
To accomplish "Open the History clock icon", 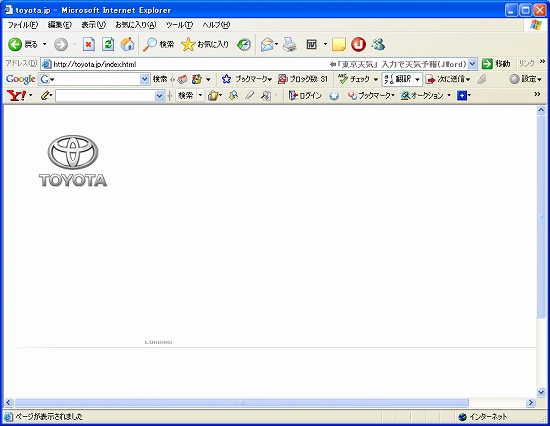I will pyautogui.click(x=244, y=44).
